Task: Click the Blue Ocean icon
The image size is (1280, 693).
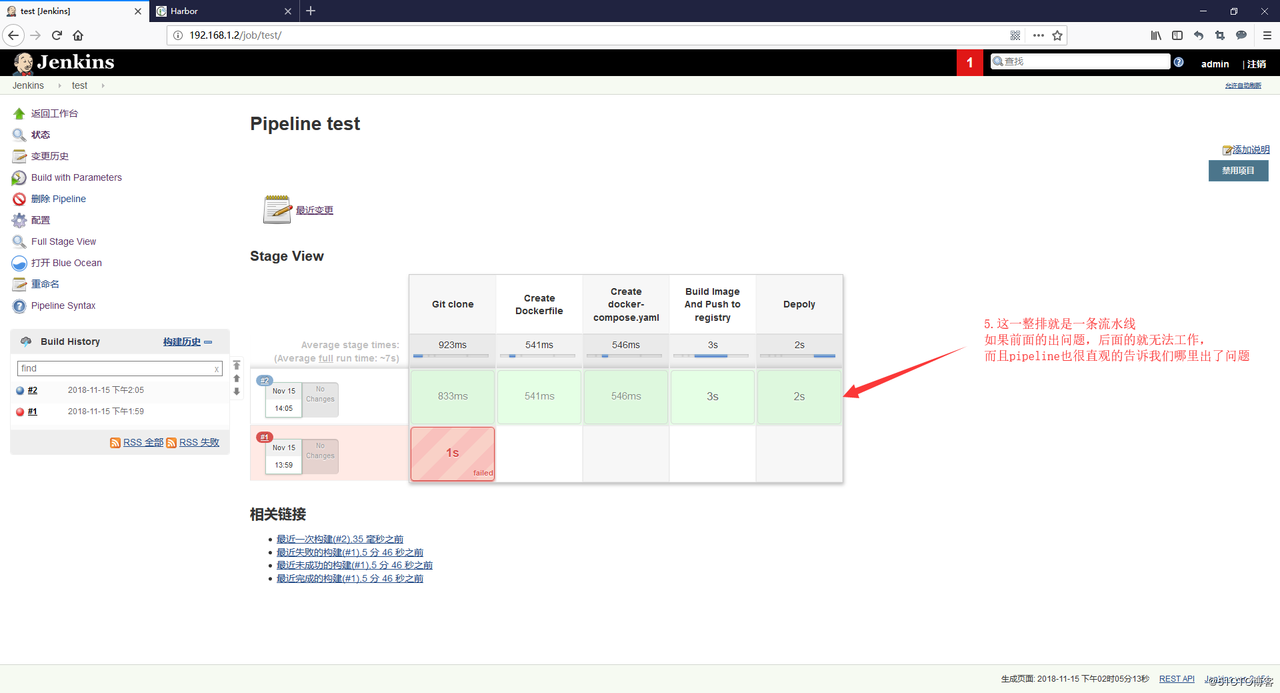Action: pyautogui.click(x=19, y=263)
